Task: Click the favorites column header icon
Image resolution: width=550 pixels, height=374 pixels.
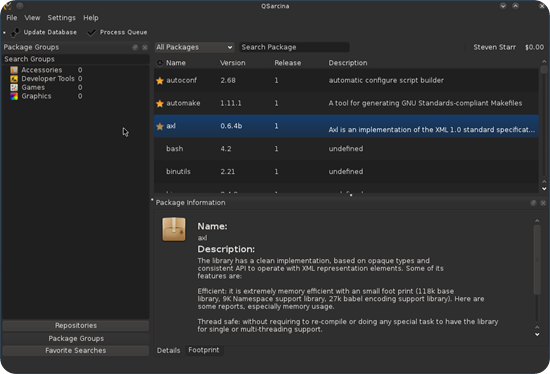Action: 160,63
